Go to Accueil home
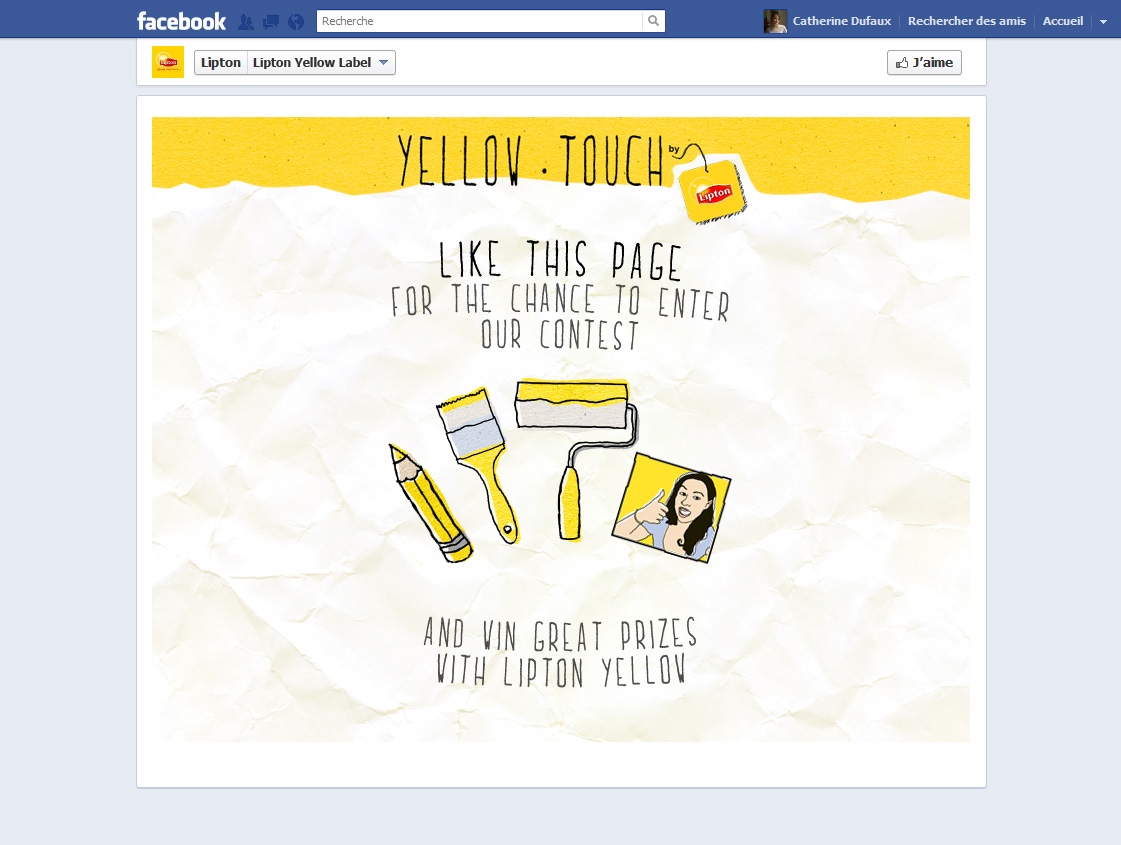Screen dimensions: 1121x845 [1062, 21]
